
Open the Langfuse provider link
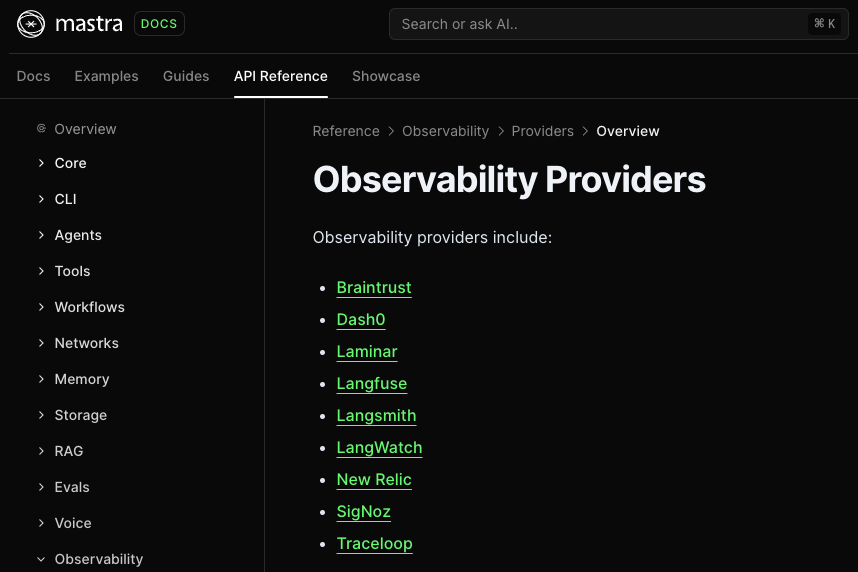372,384
